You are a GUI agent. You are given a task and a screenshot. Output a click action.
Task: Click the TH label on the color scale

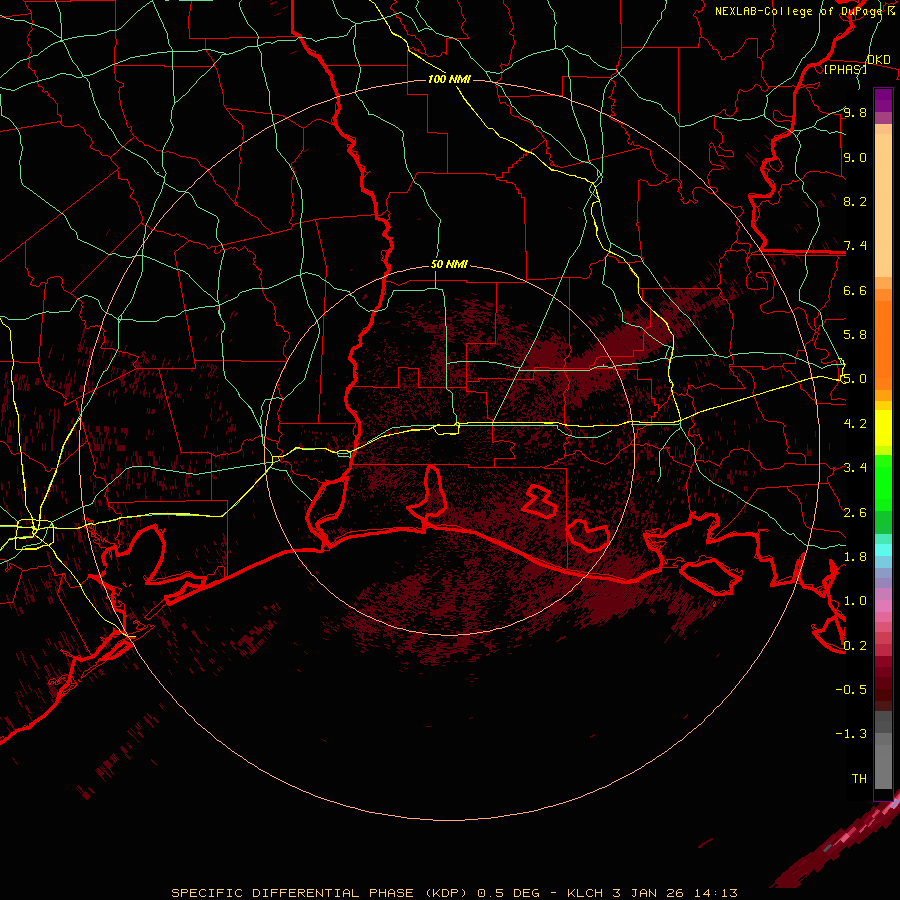point(859,779)
